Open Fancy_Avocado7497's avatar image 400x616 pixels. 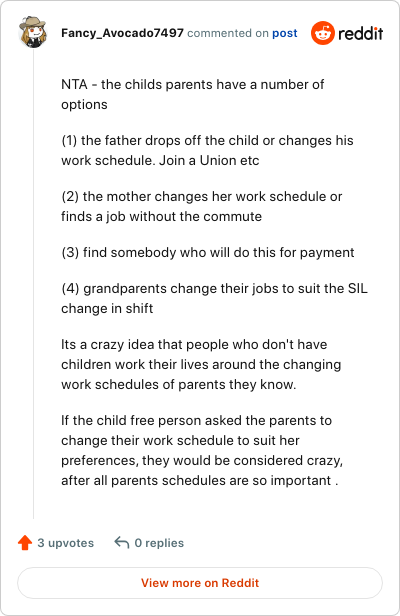[x=33, y=32]
